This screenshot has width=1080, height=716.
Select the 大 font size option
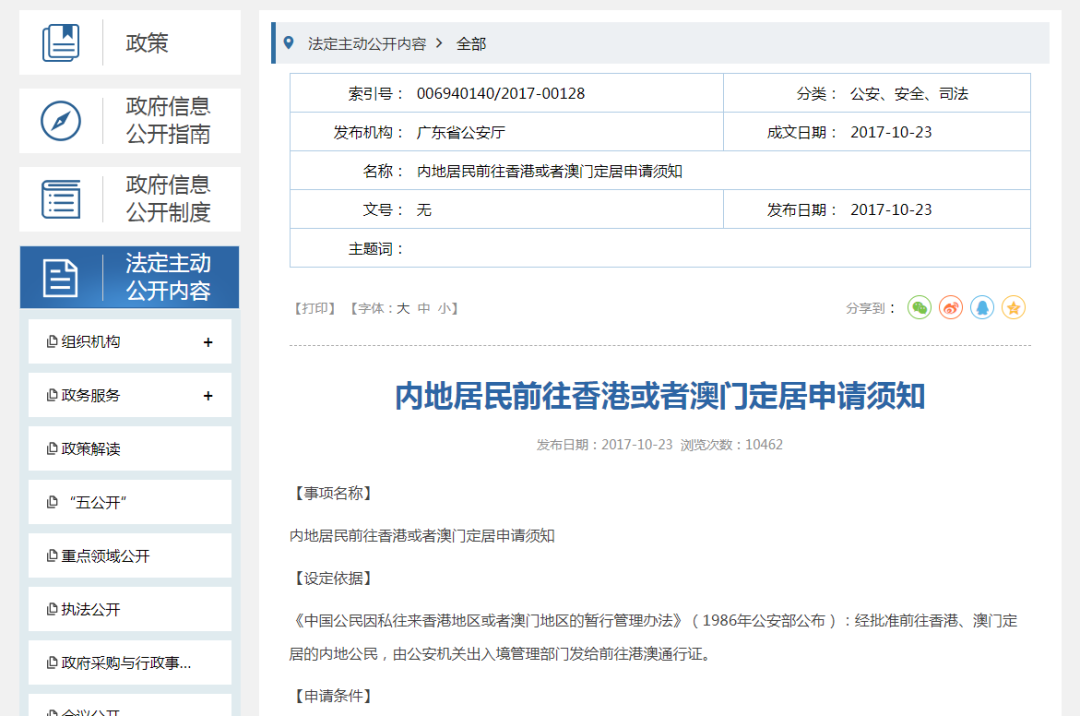(x=404, y=308)
